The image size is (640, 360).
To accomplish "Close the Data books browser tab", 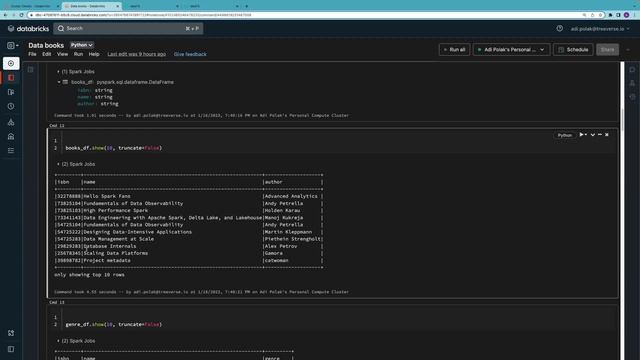I will (x=118, y=6).
